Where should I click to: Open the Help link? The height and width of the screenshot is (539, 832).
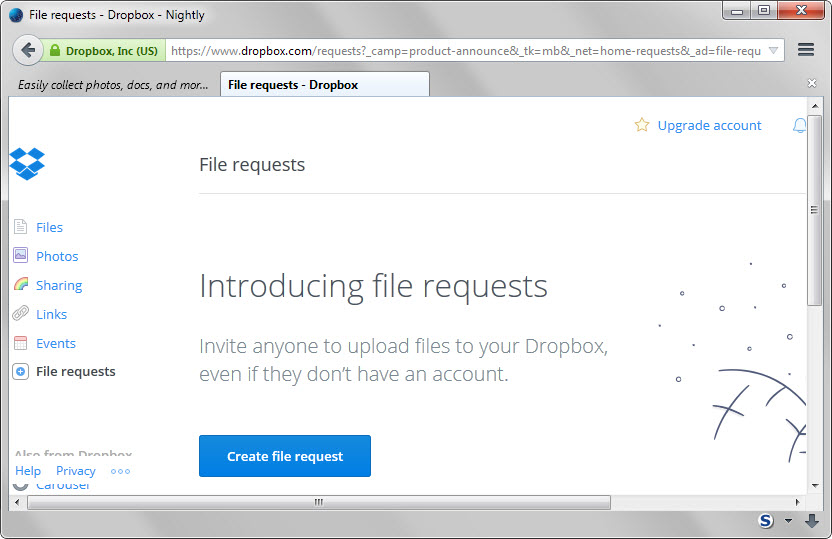(28, 471)
